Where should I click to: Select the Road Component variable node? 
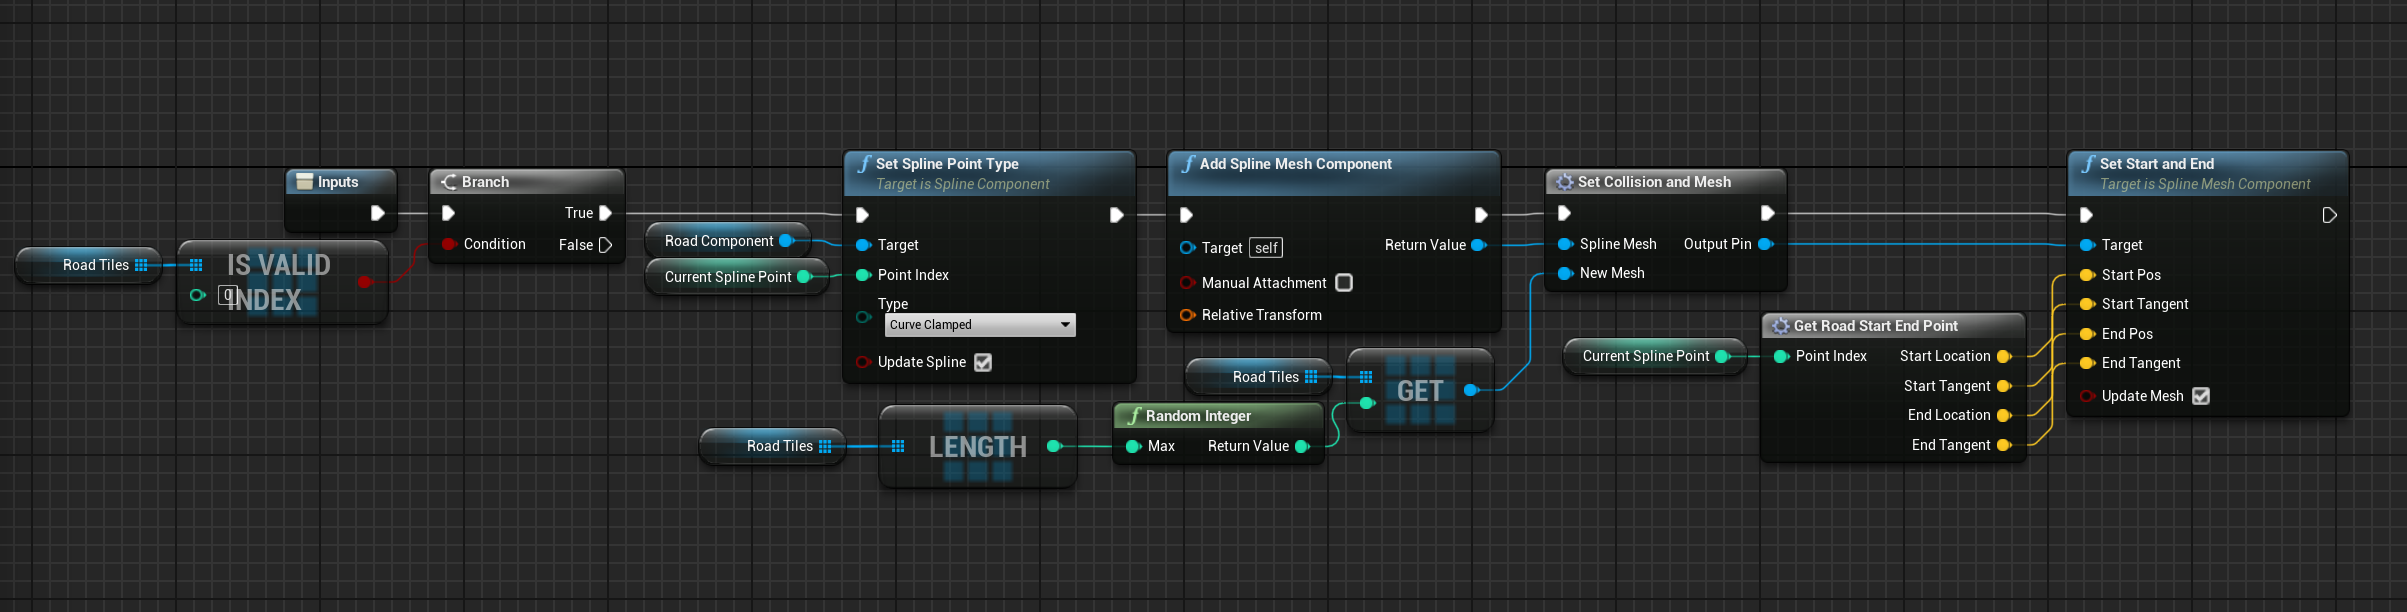point(727,241)
